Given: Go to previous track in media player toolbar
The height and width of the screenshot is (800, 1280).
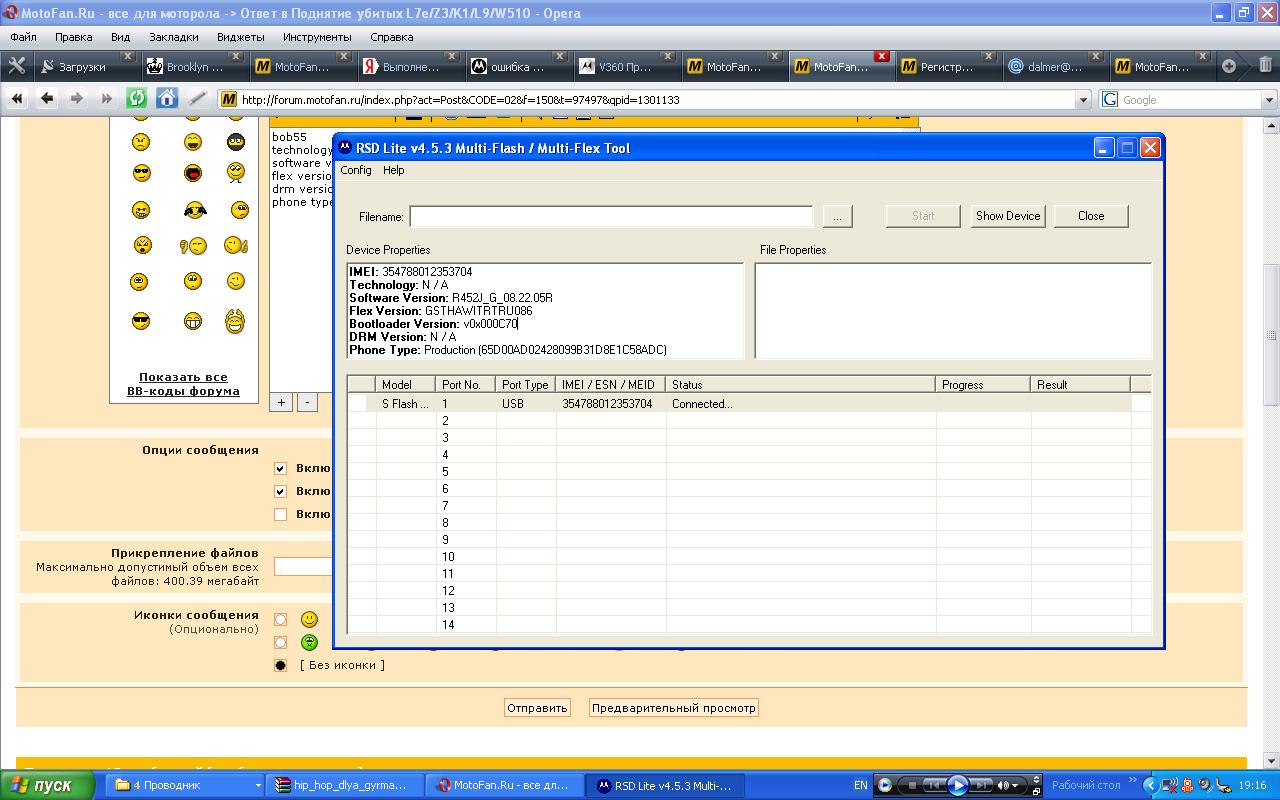Looking at the screenshot, I should tap(933, 785).
